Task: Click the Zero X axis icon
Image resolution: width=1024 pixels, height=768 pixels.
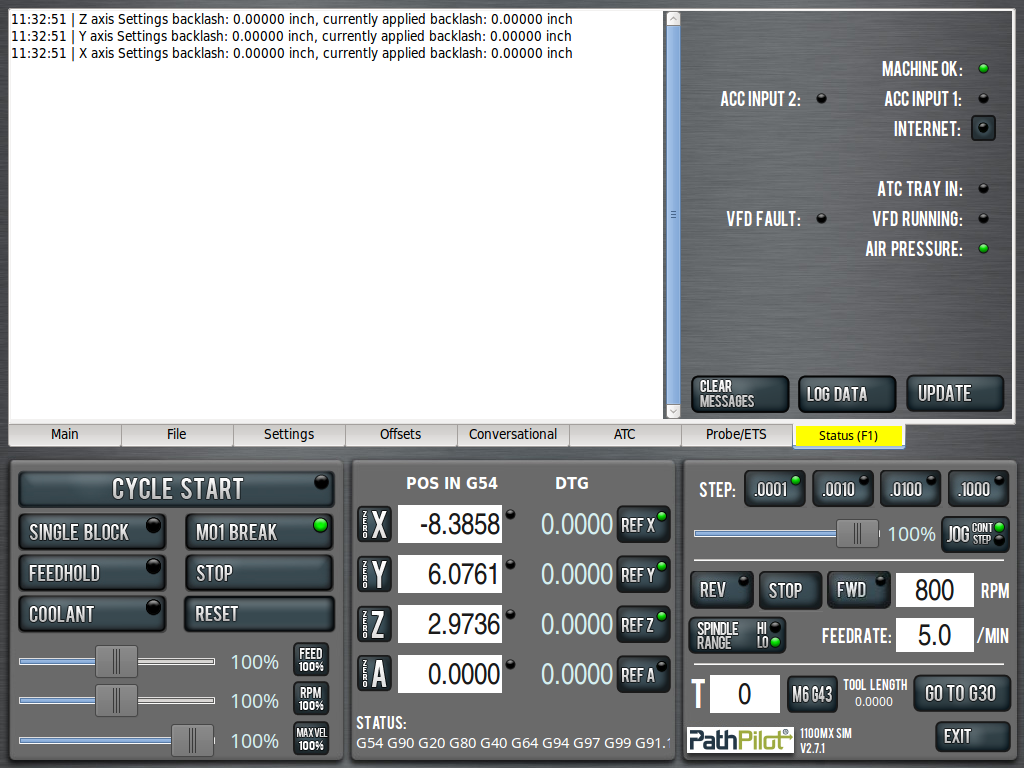Action: pos(375,524)
